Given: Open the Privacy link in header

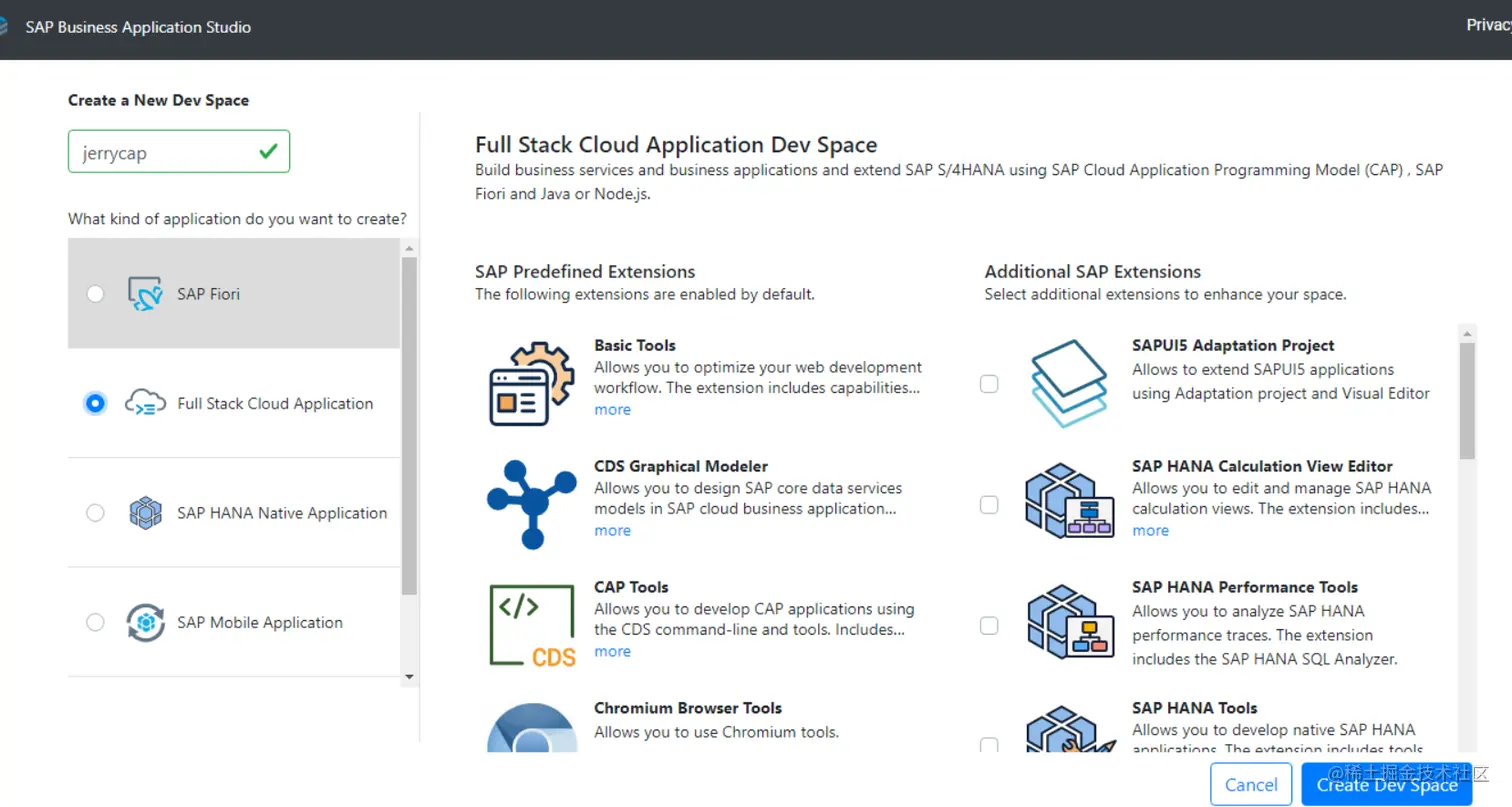Looking at the screenshot, I should (x=1489, y=25).
